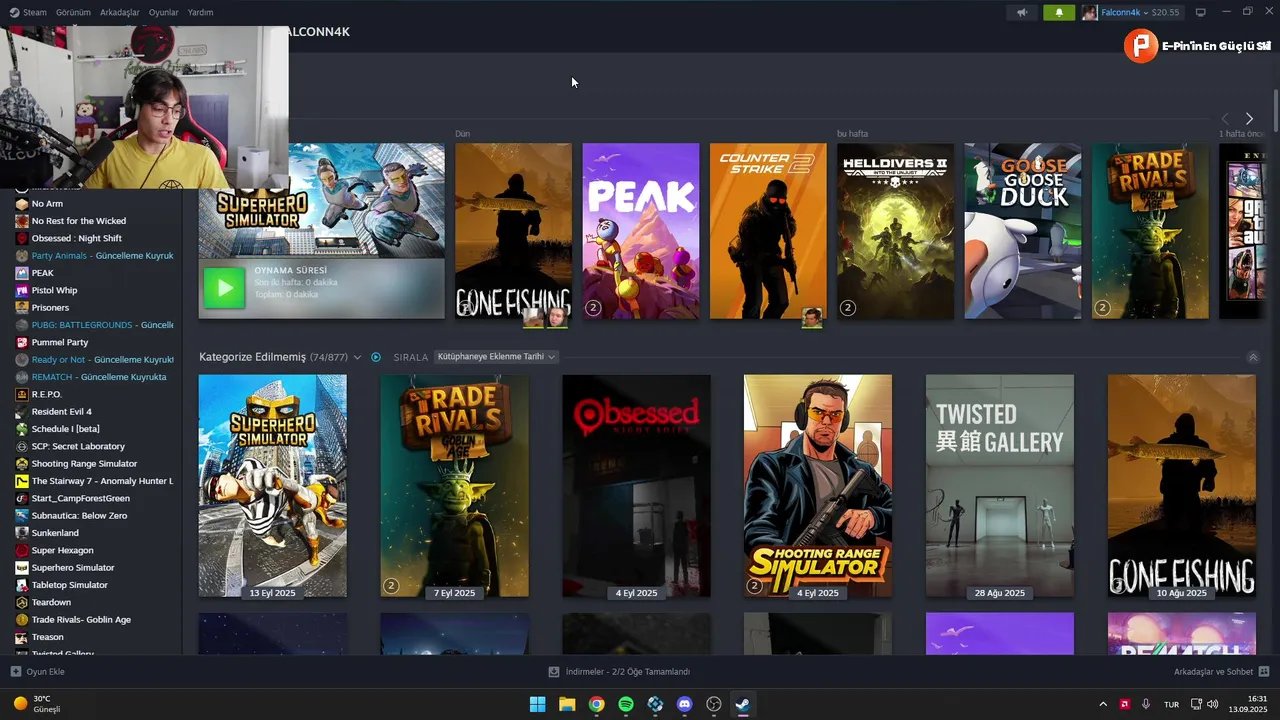Open Discord from the Windows taskbar
The height and width of the screenshot is (720, 1280).
684,704
